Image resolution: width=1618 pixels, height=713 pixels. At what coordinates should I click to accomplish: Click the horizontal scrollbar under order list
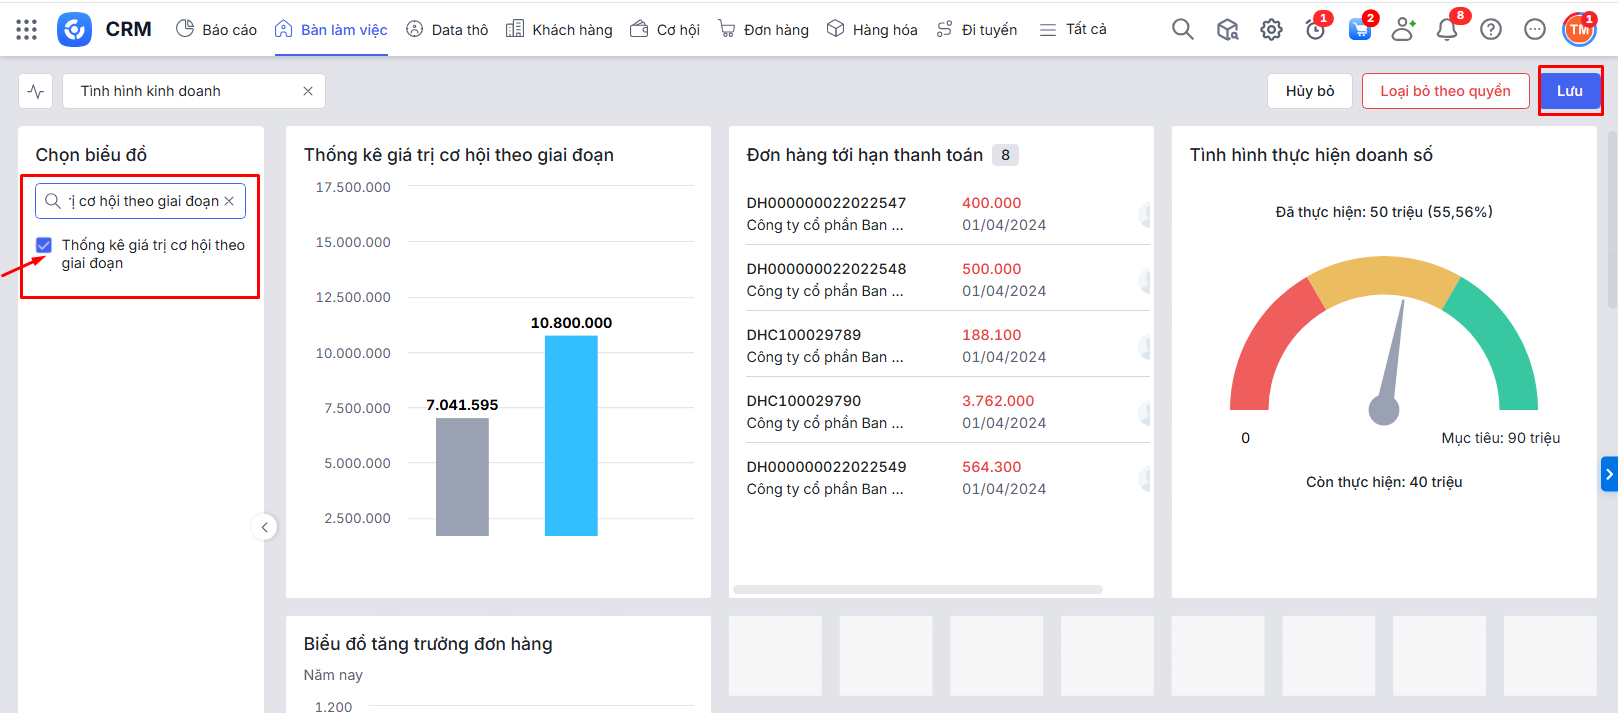click(917, 589)
